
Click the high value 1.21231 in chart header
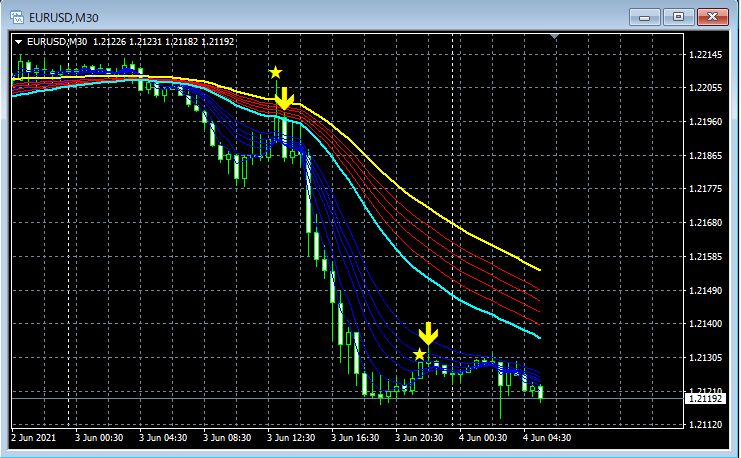click(146, 42)
